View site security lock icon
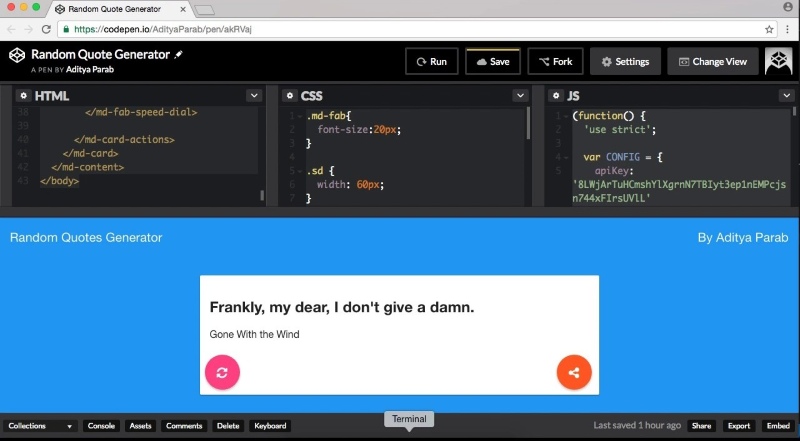800x441 pixels. pyautogui.click(x=66, y=29)
